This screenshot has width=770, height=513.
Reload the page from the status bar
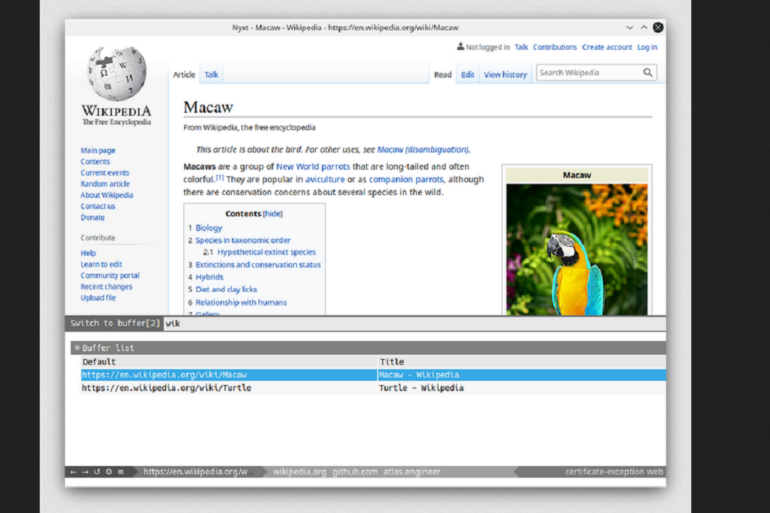pos(97,472)
